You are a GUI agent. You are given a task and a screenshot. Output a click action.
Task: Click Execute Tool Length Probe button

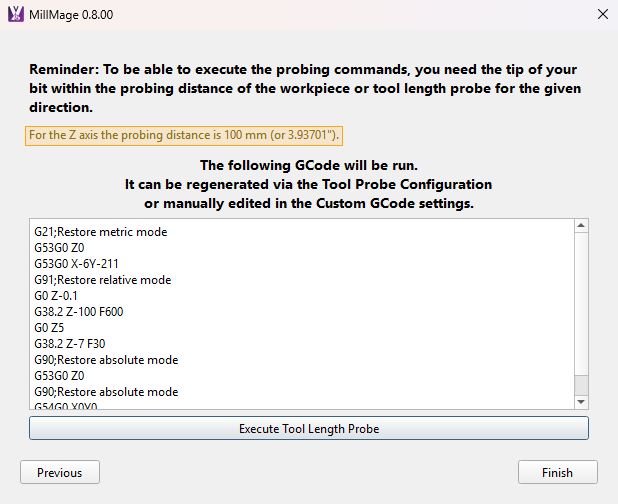click(x=309, y=428)
